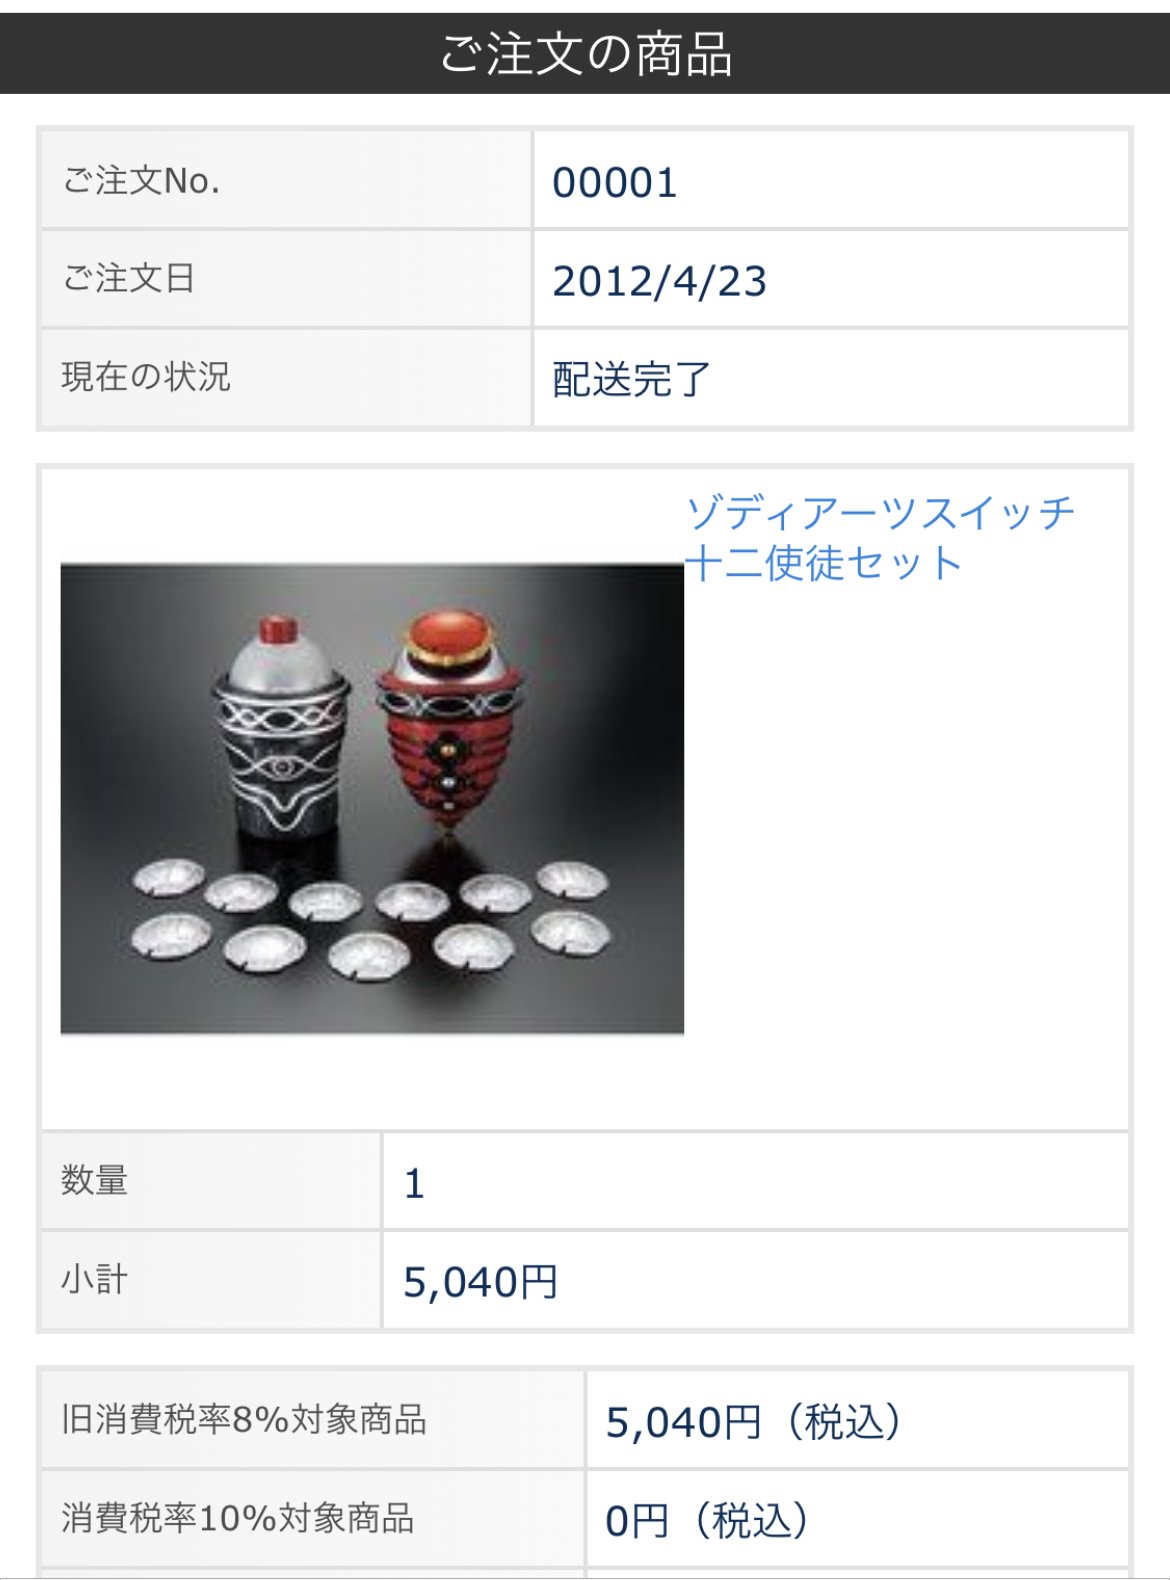
Task: Click the 現在の状況 label cell
Action: coord(286,376)
